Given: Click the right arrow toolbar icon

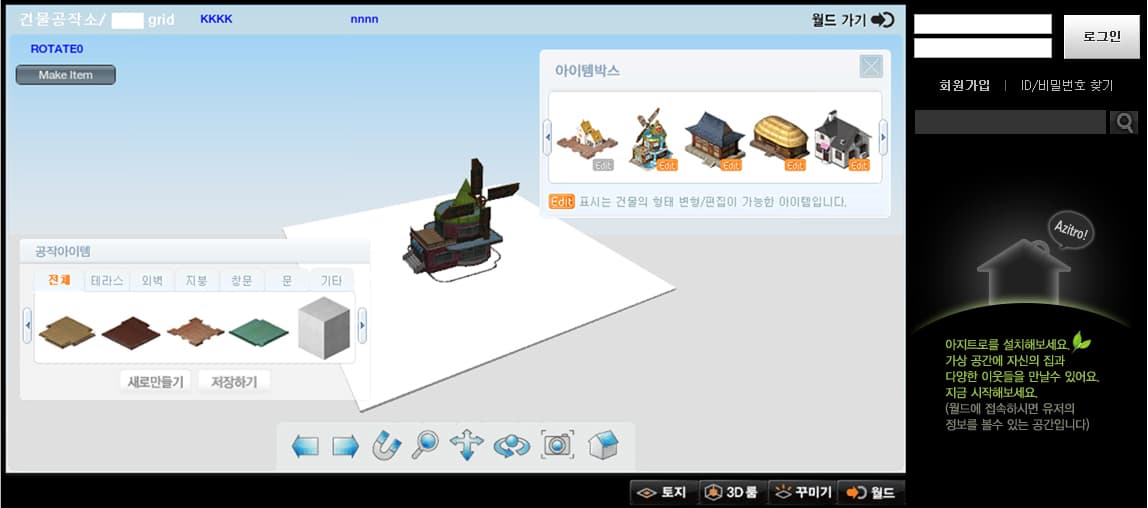Looking at the screenshot, I should pos(345,446).
